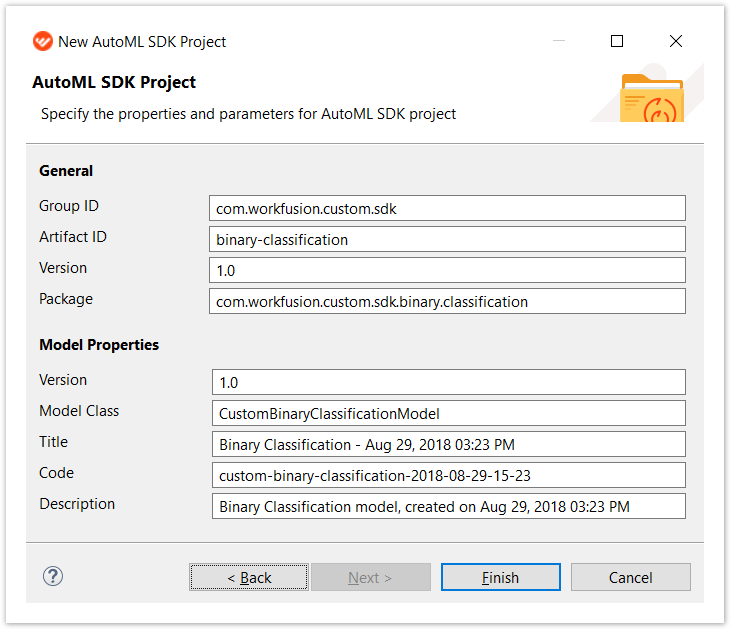Close the New AutoML SDK Project dialog

tap(676, 41)
